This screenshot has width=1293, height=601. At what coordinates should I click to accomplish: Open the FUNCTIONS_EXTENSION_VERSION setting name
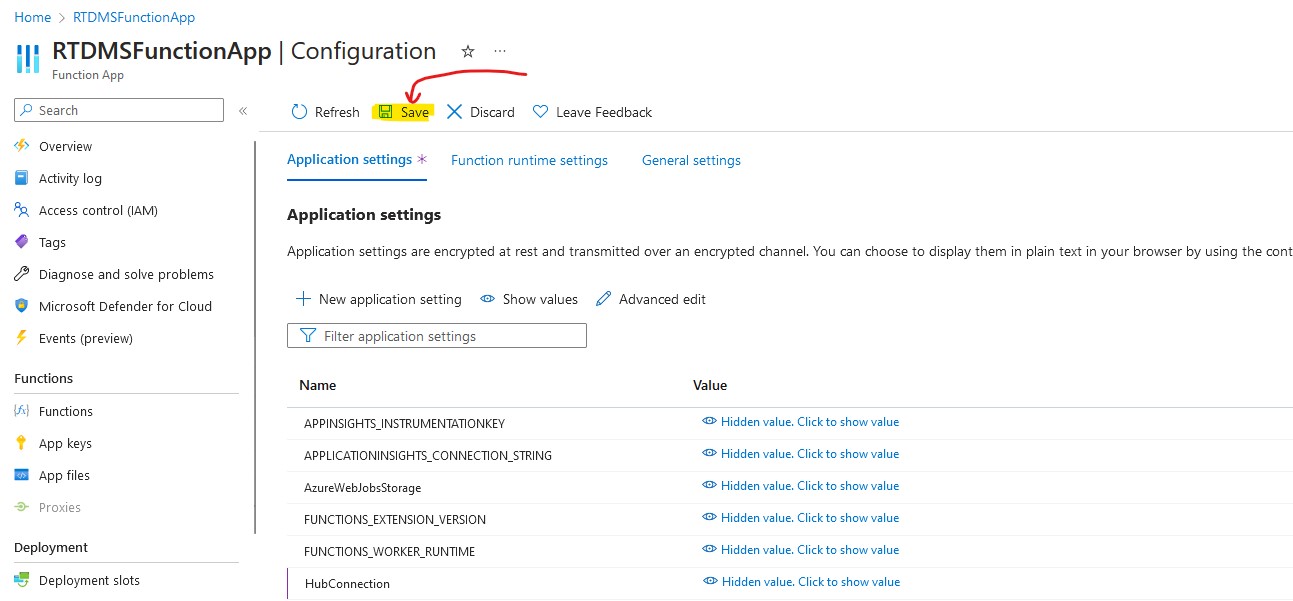pyautogui.click(x=395, y=519)
